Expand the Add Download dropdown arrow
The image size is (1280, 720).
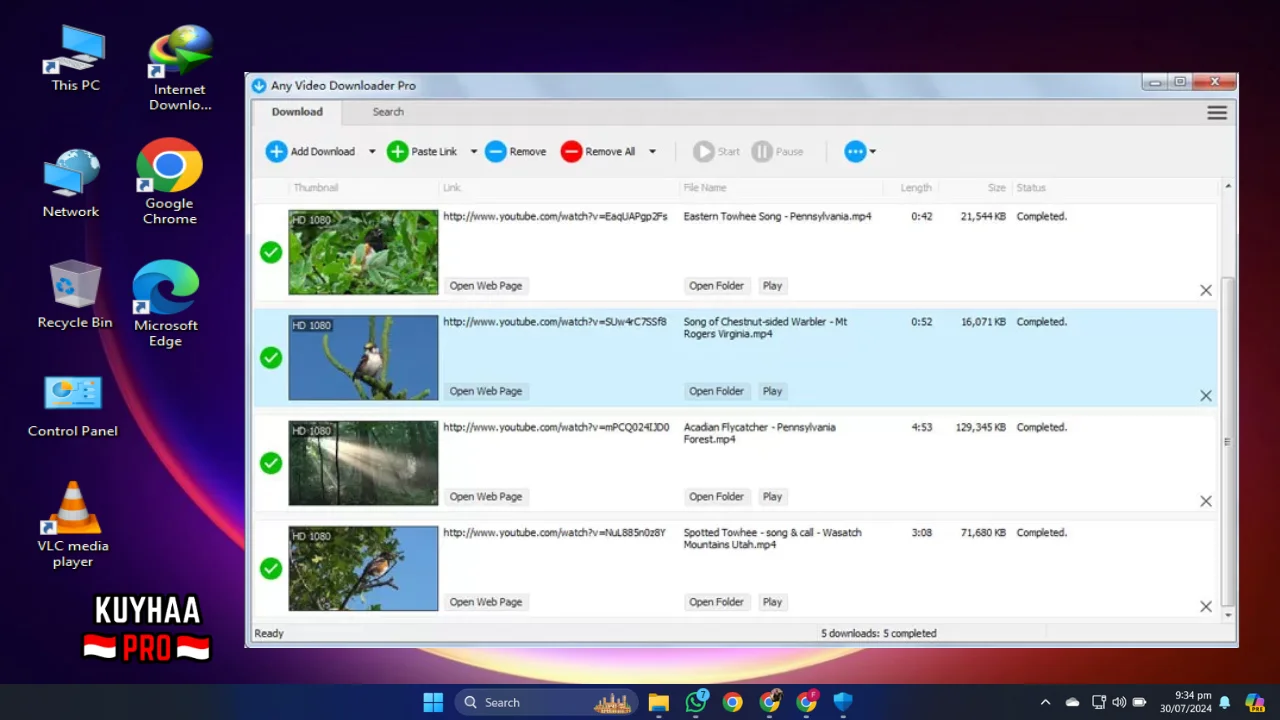point(372,152)
